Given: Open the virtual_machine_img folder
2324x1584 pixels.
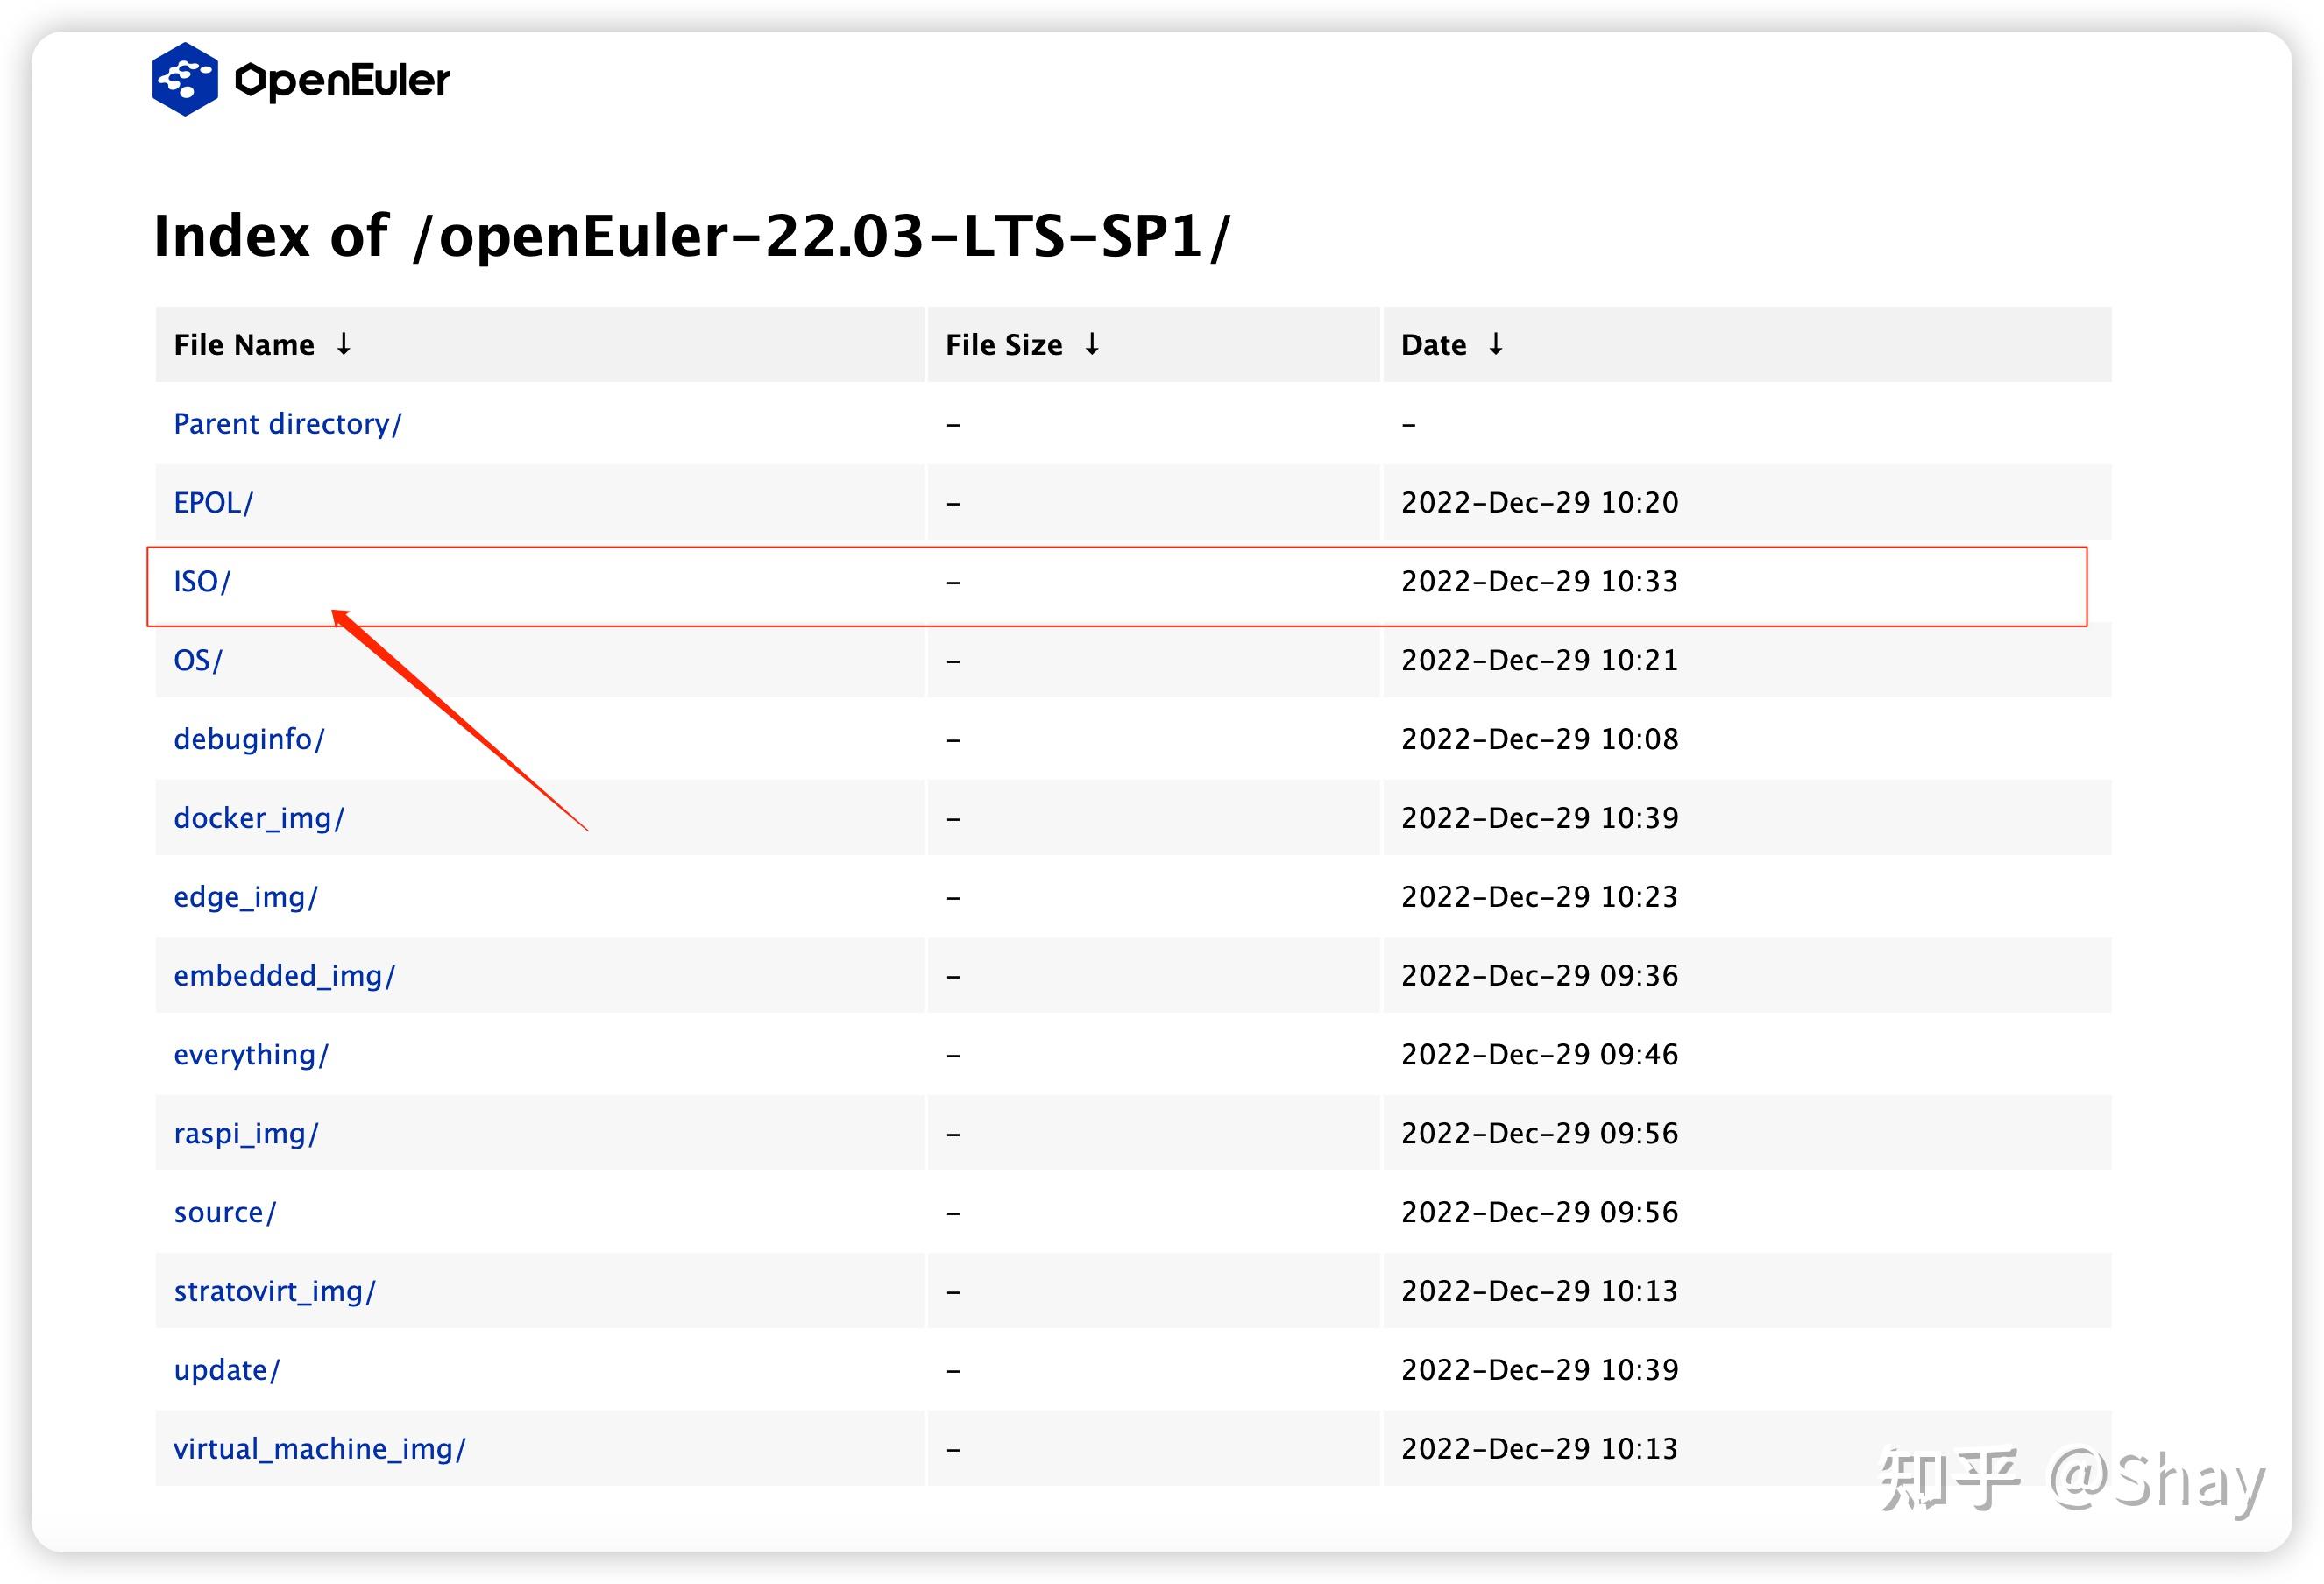Looking at the screenshot, I should coord(320,1448).
